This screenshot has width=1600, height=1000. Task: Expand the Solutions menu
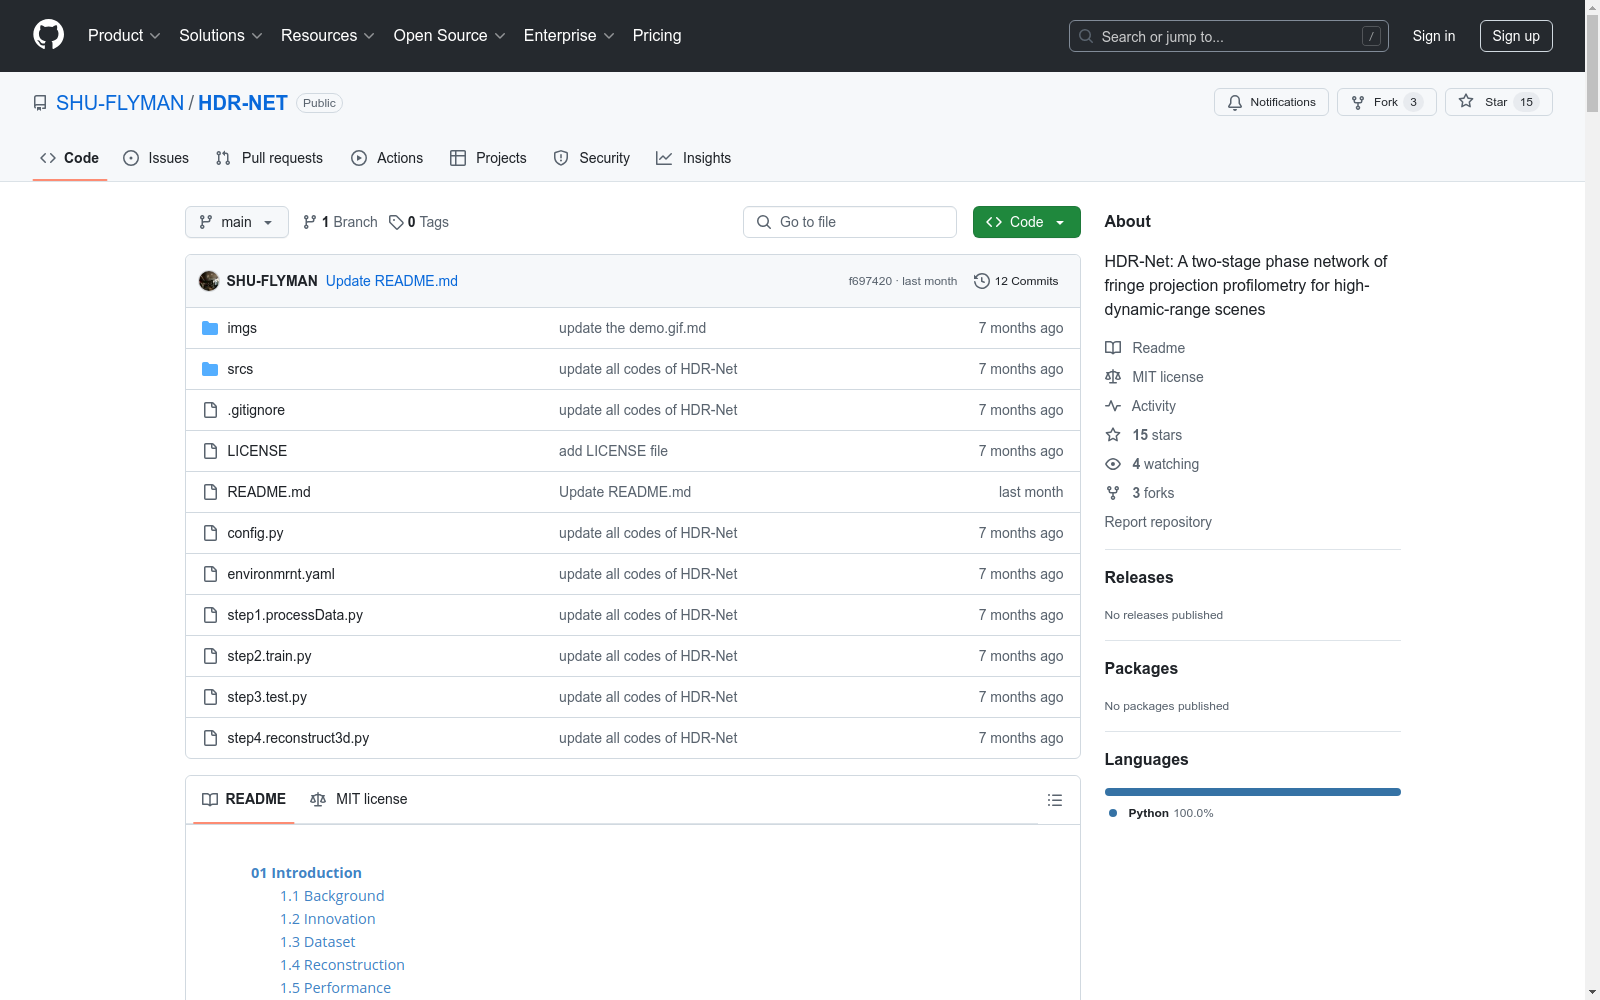(x=221, y=36)
